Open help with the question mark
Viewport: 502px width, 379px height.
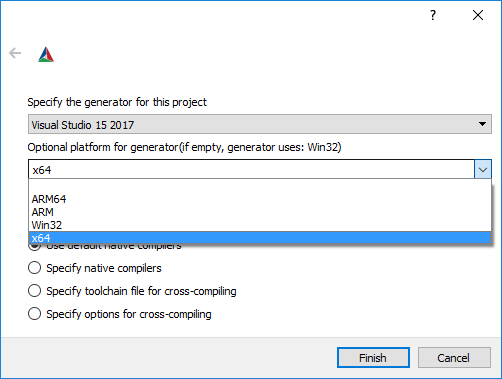tap(433, 15)
